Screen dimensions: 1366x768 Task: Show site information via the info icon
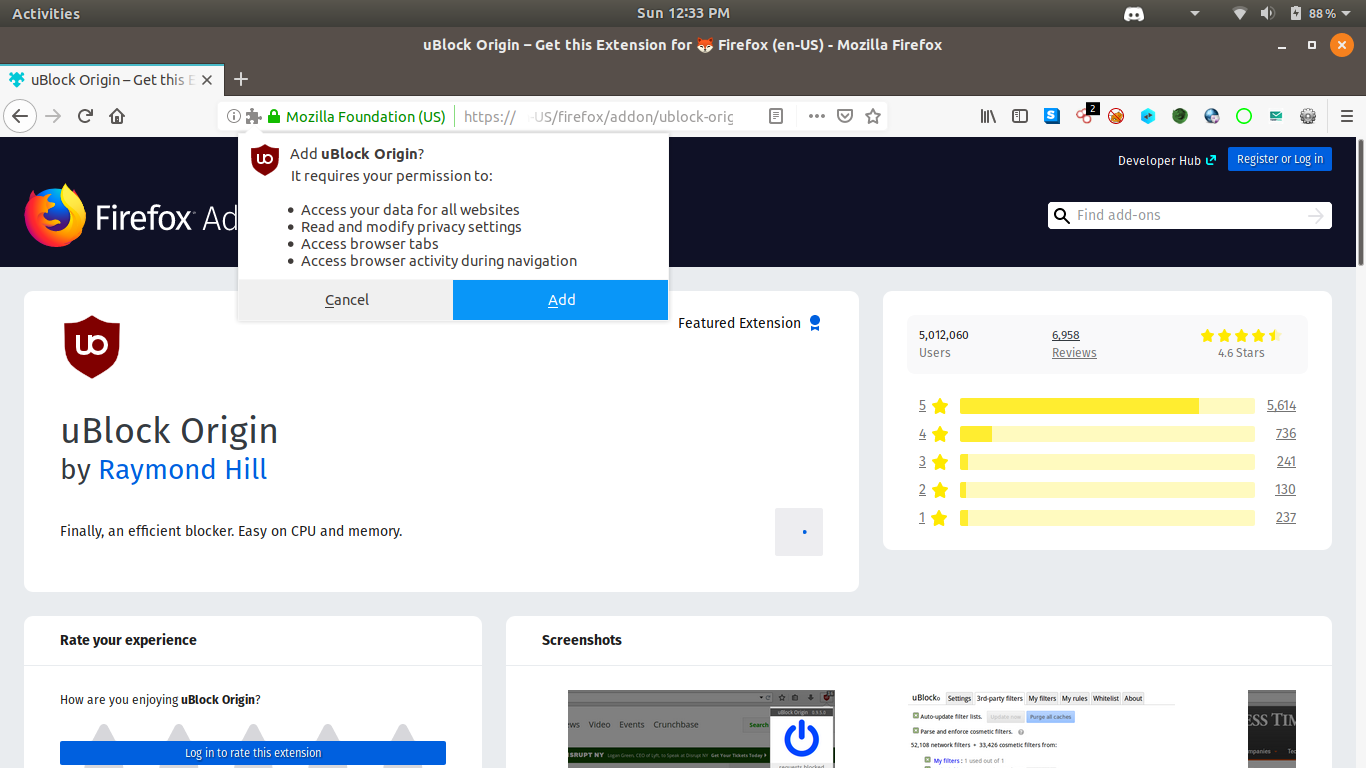coord(233,116)
